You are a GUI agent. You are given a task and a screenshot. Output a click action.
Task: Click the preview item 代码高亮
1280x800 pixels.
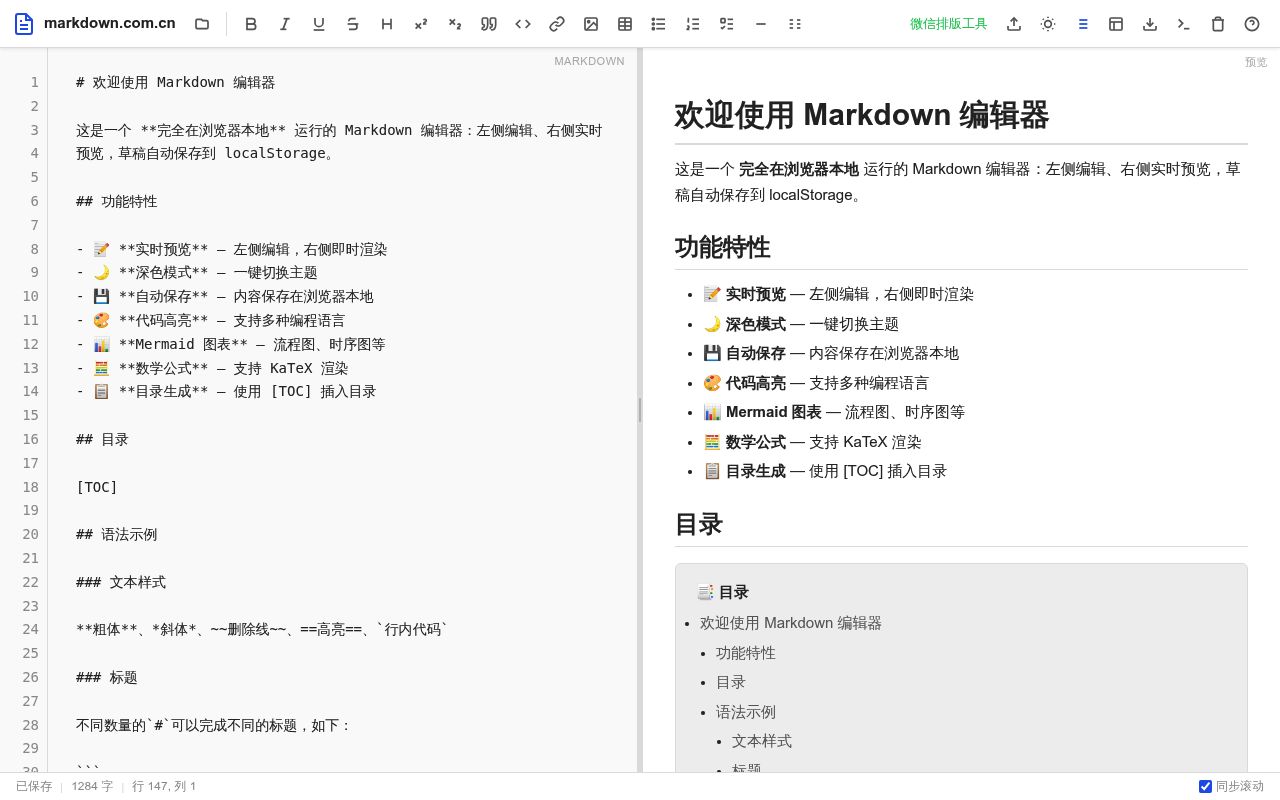(x=816, y=383)
